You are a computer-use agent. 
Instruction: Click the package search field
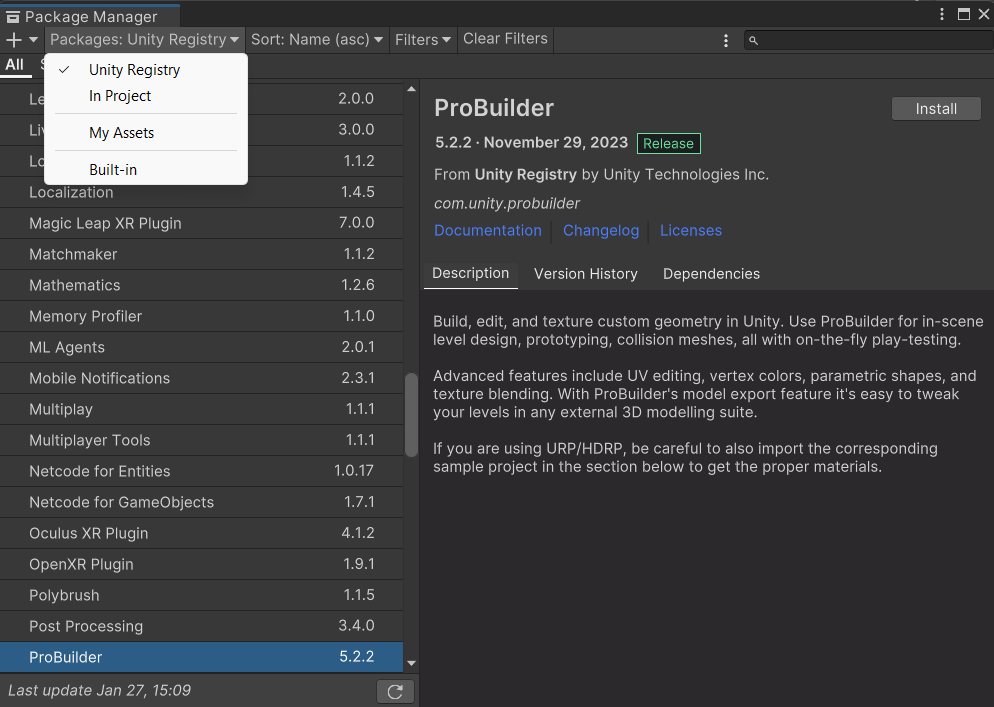click(868, 41)
